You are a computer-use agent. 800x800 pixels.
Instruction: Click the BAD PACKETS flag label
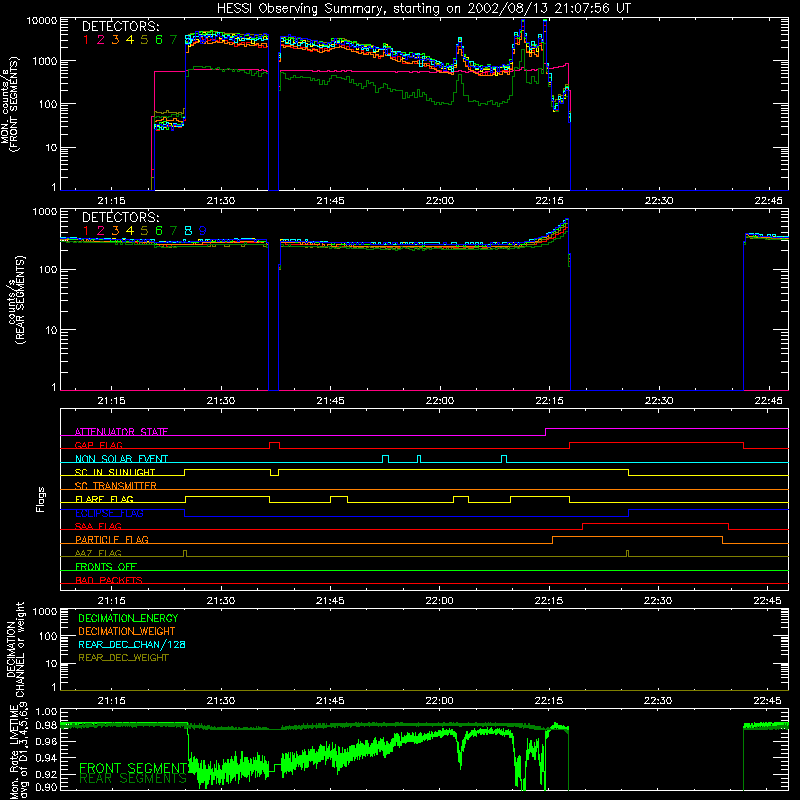[x=109, y=580]
